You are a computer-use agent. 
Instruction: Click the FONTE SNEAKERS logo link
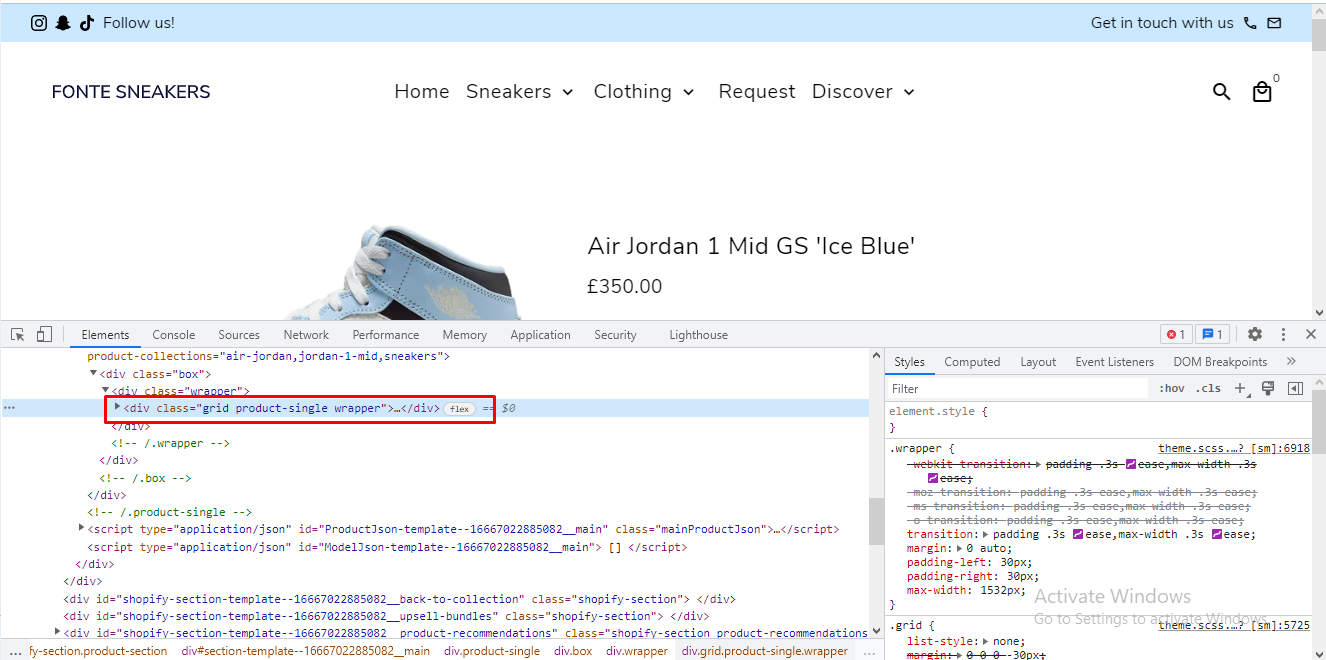(x=131, y=92)
